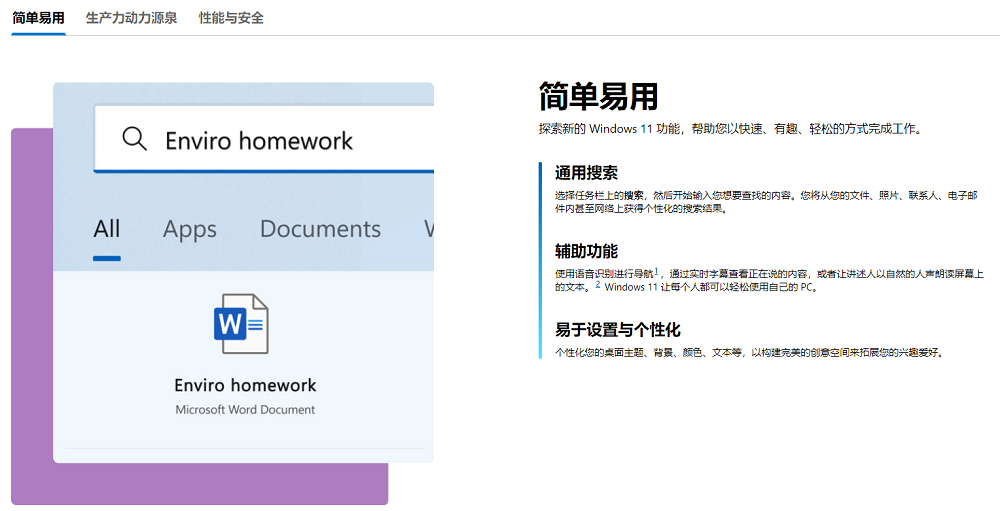Click the large 简单易用 page heading
This screenshot has width=1000, height=511.
[598, 97]
